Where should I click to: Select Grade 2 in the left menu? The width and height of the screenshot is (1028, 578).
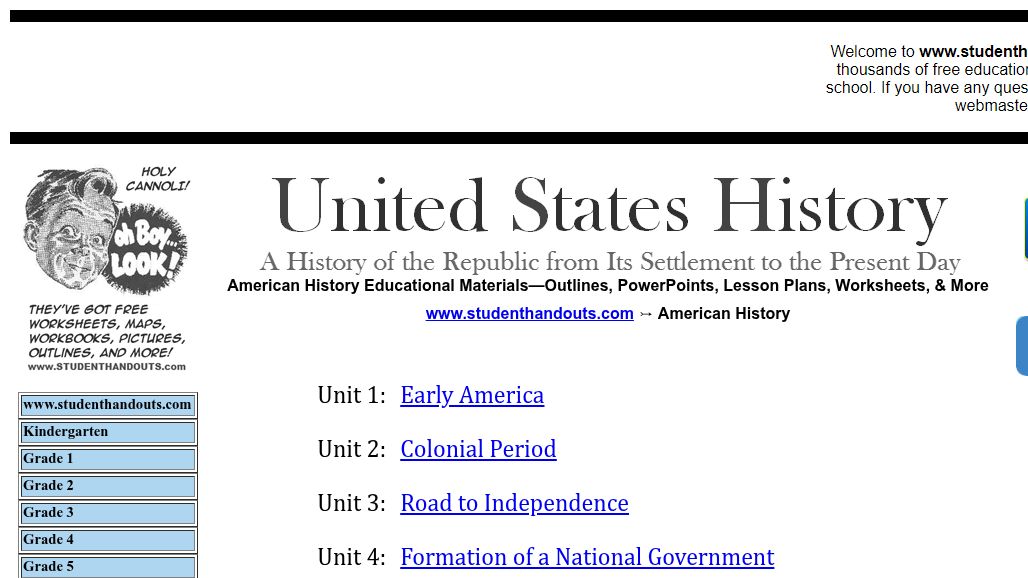click(107, 485)
